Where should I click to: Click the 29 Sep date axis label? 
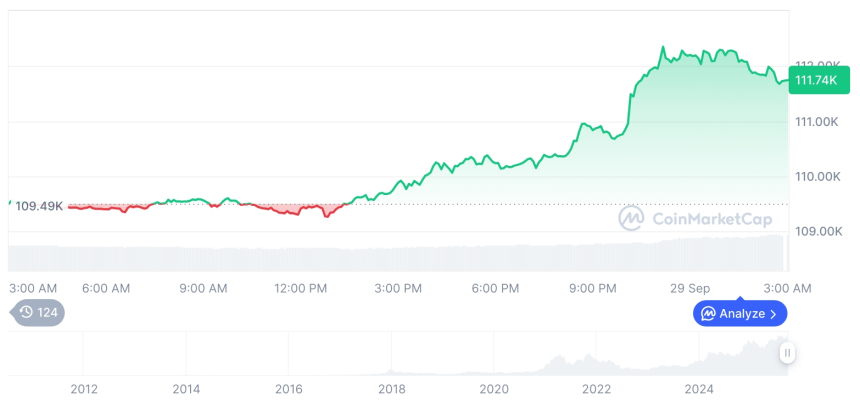pos(690,288)
